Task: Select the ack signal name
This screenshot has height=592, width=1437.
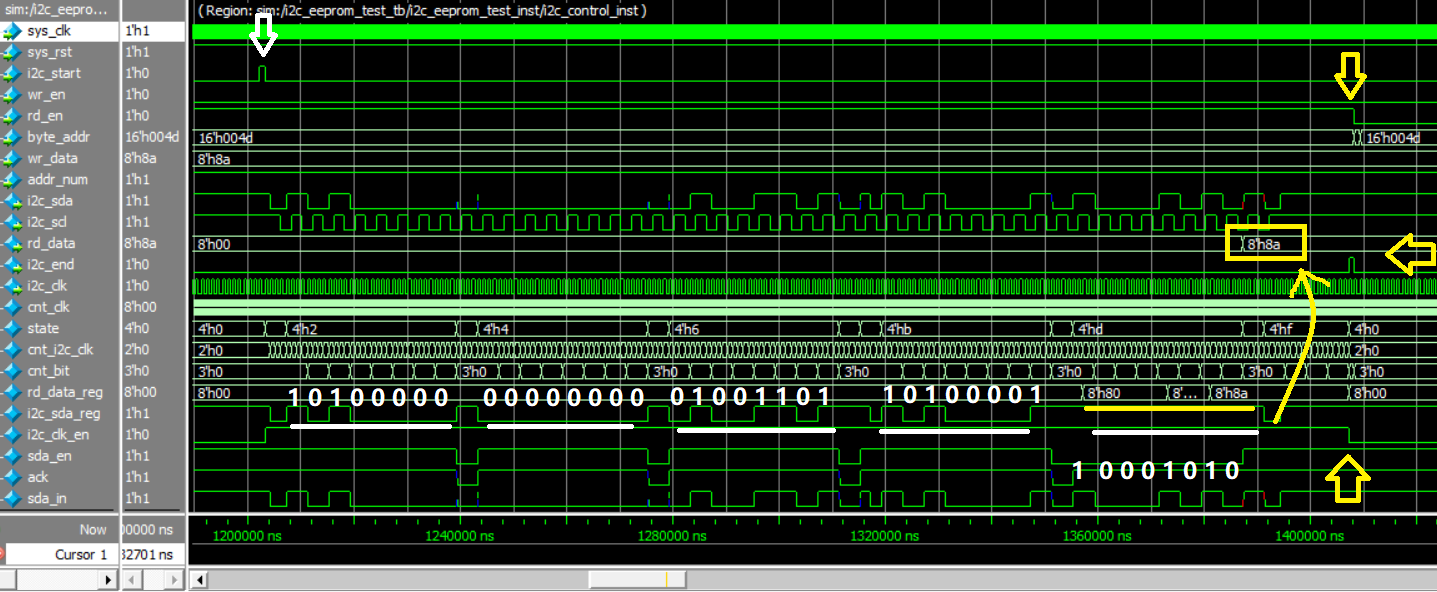Action: pyautogui.click(x=37, y=477)
